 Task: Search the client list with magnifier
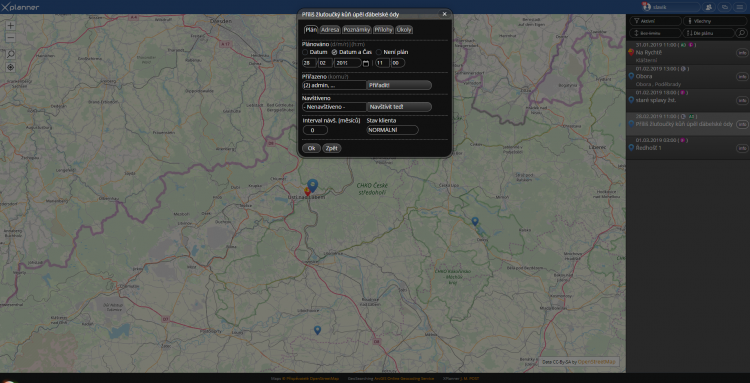point(741,33)
